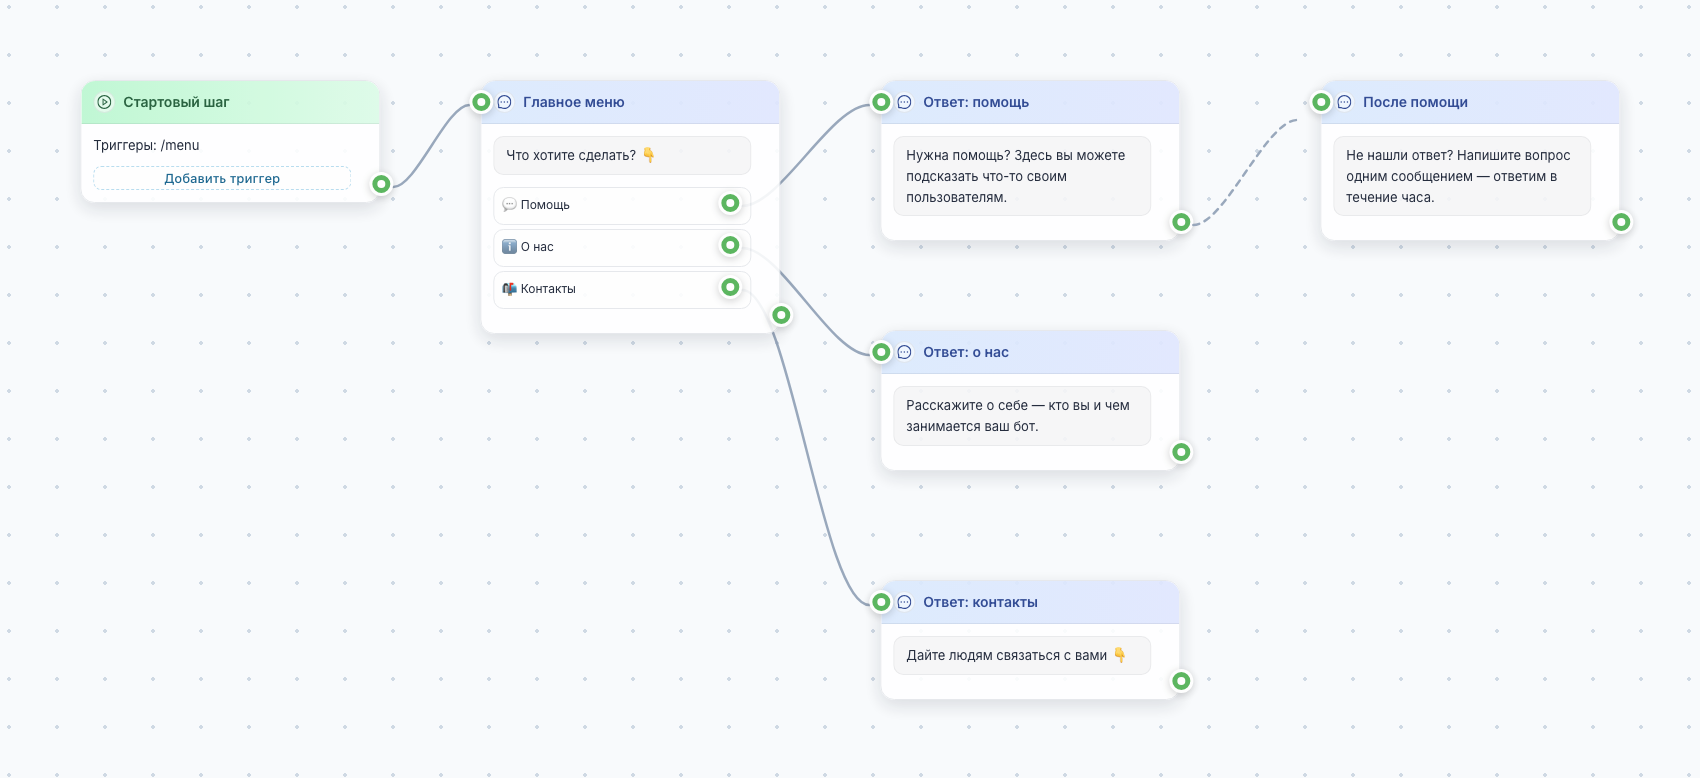
Task: Click the Ответ: помощь node title
Action: [x=976, y=102]
